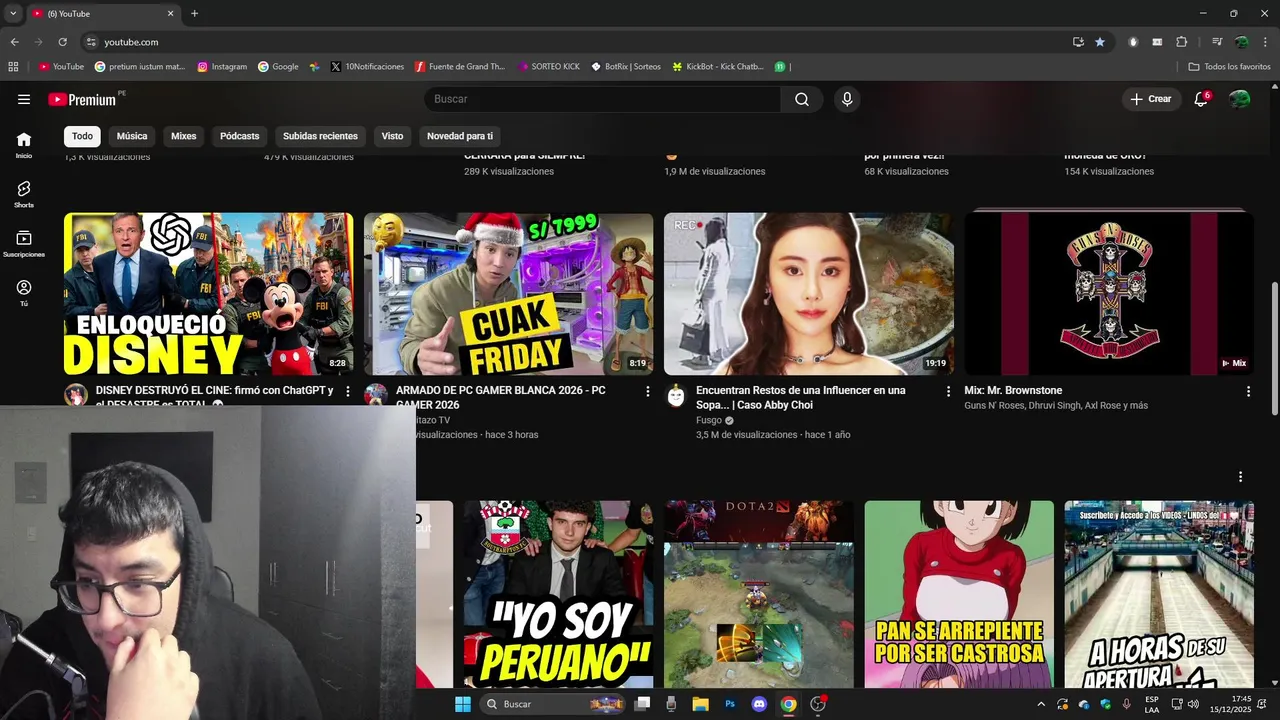Click the Crear button
Image resolution: width=1280 pixels, height=720 pixels.
[1151, 99]
